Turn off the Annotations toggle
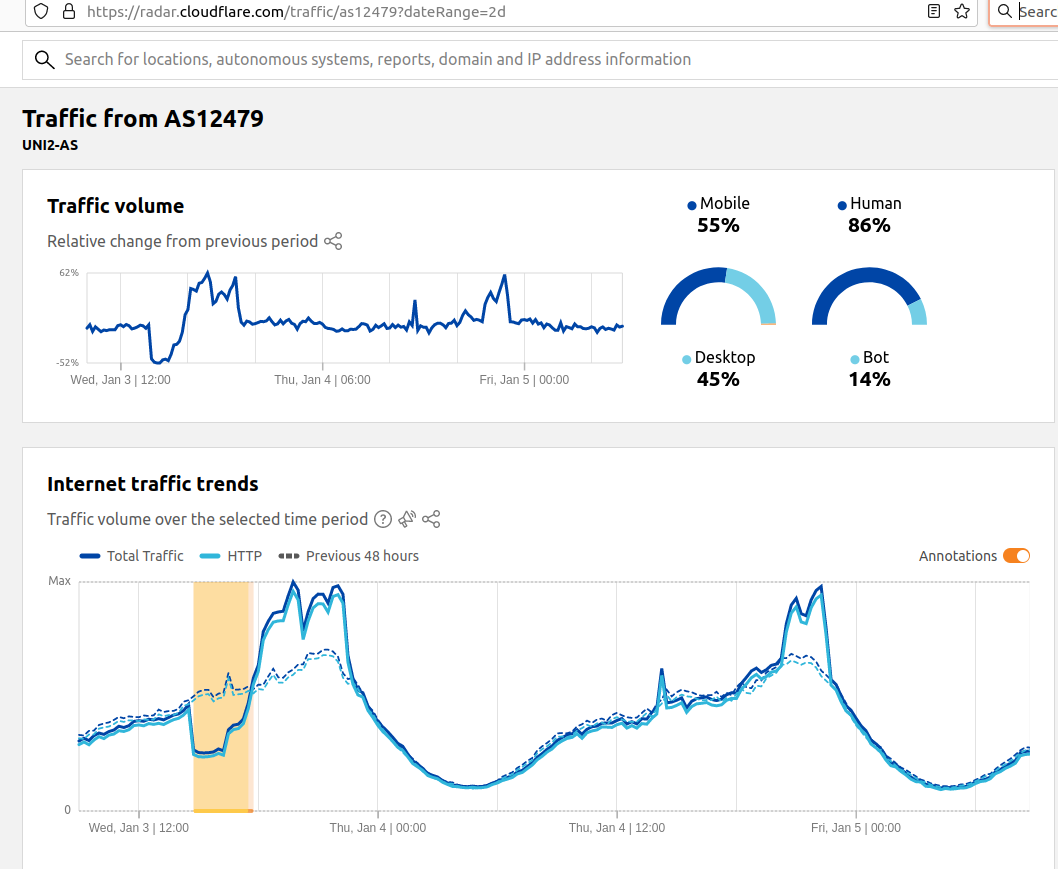Screen dimensions: 1058x869 [x=1016, y=555]
